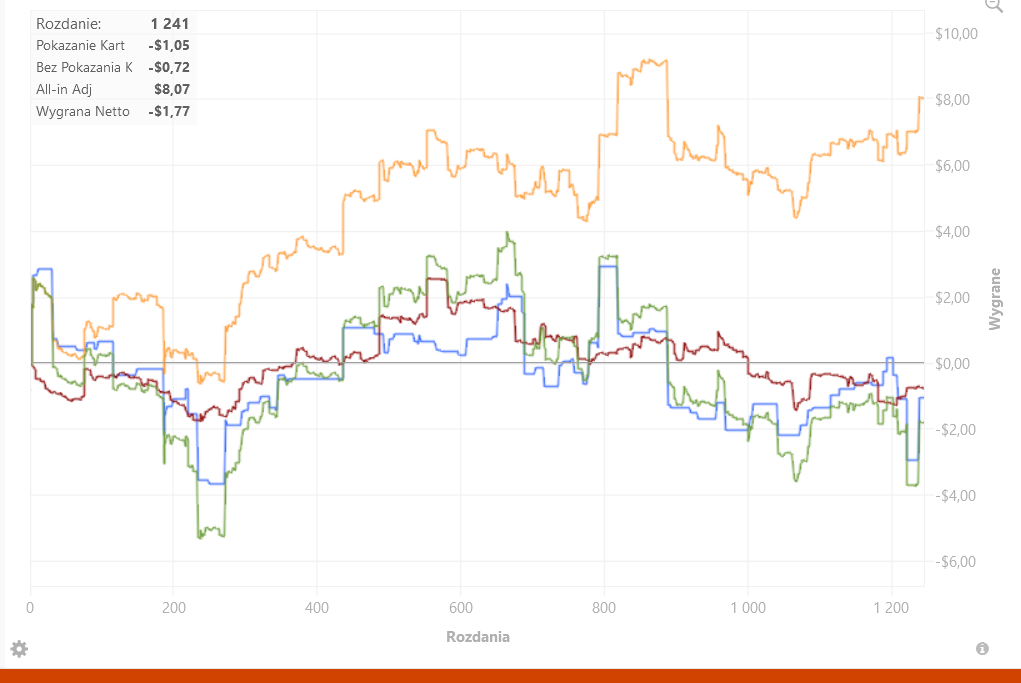Click the Wygrane y-axis title
Screen dimensions: 1021x683
point(994,299)
